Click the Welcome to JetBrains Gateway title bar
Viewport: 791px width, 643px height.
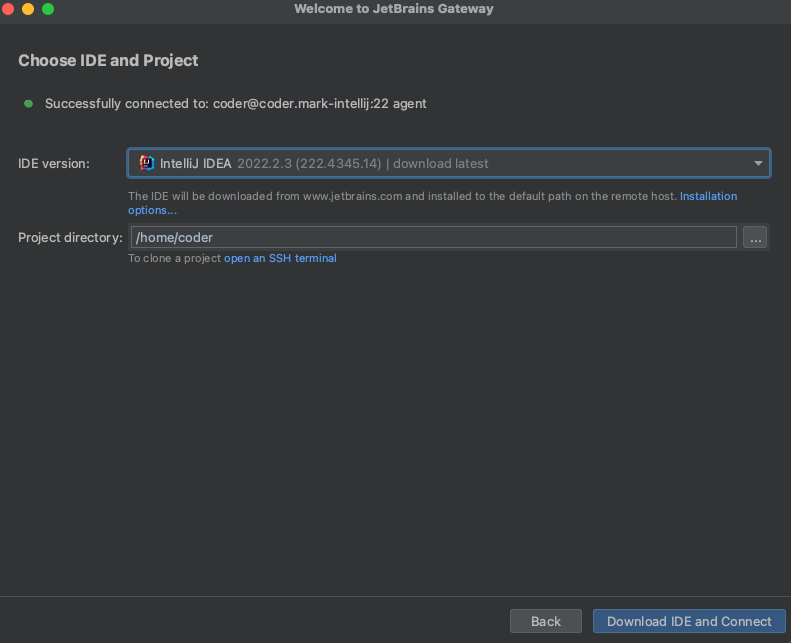tap(394, 9)
